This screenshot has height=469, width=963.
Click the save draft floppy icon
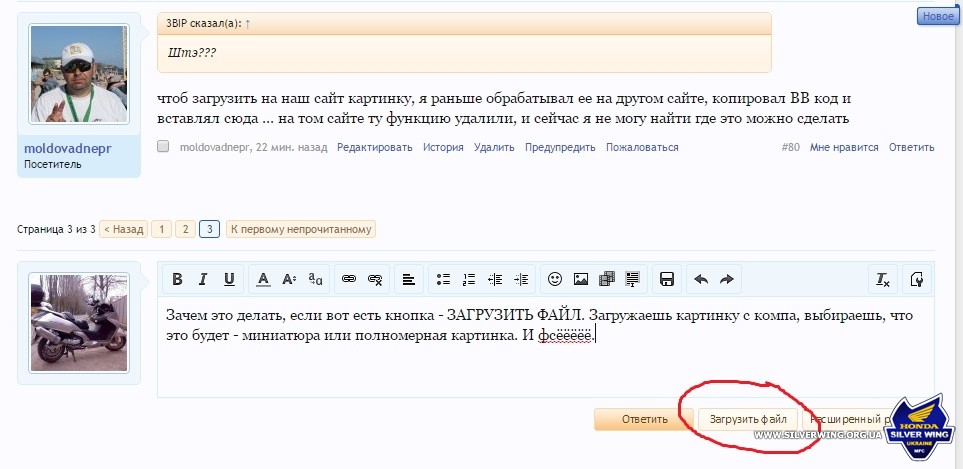[x=667, y=279]
